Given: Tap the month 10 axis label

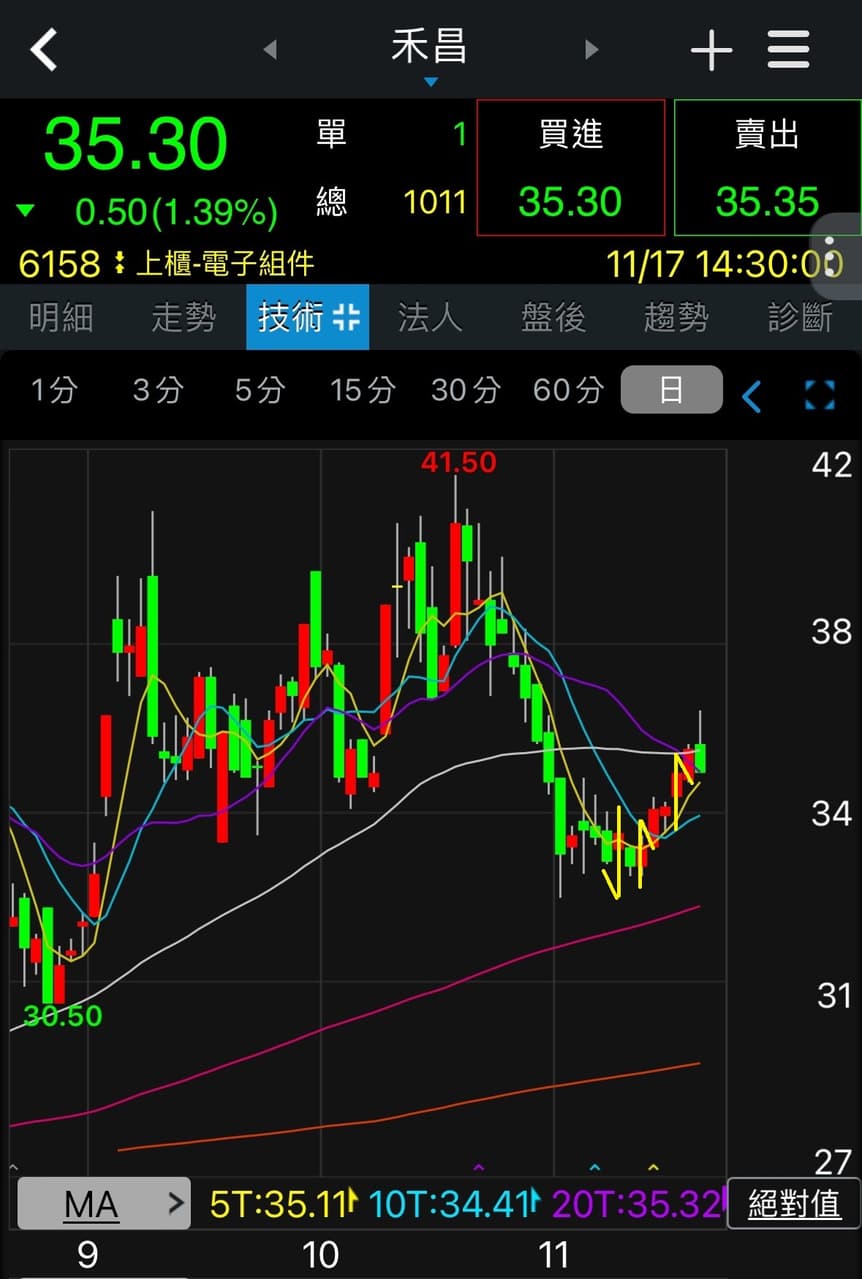Looking at the screenshot, I should (319, 1254).
